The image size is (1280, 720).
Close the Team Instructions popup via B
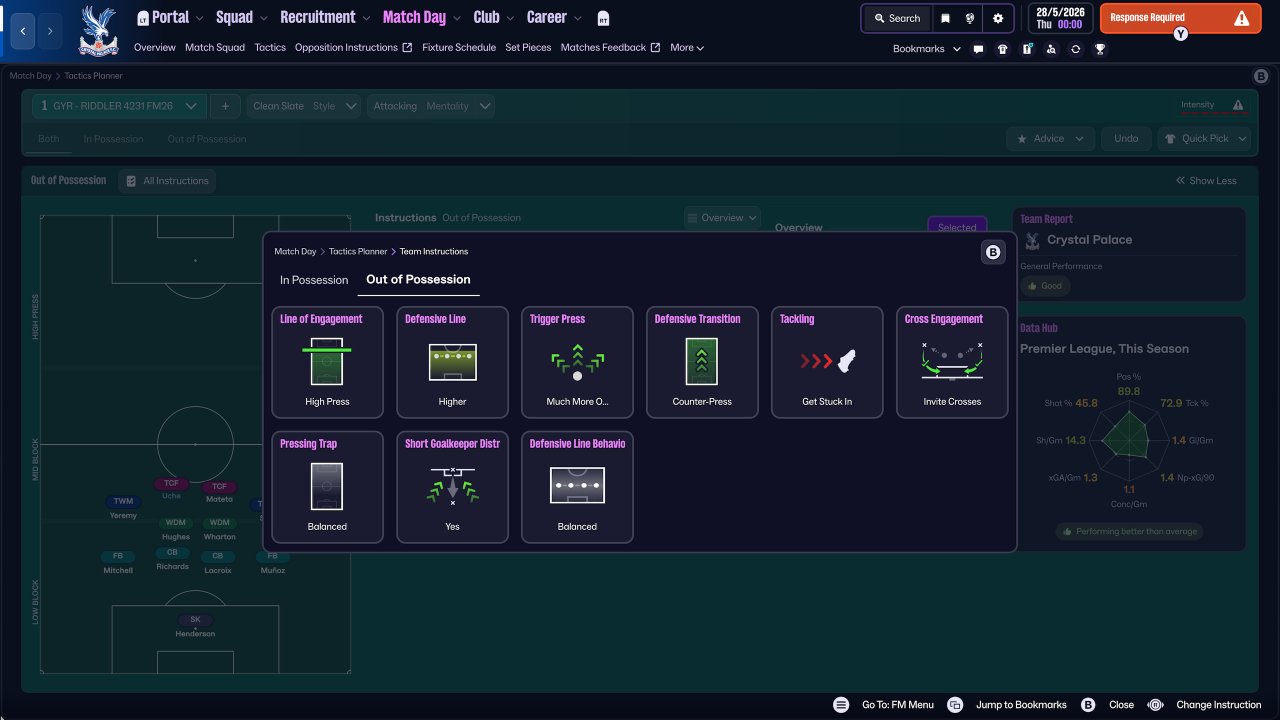click(993, 253)
